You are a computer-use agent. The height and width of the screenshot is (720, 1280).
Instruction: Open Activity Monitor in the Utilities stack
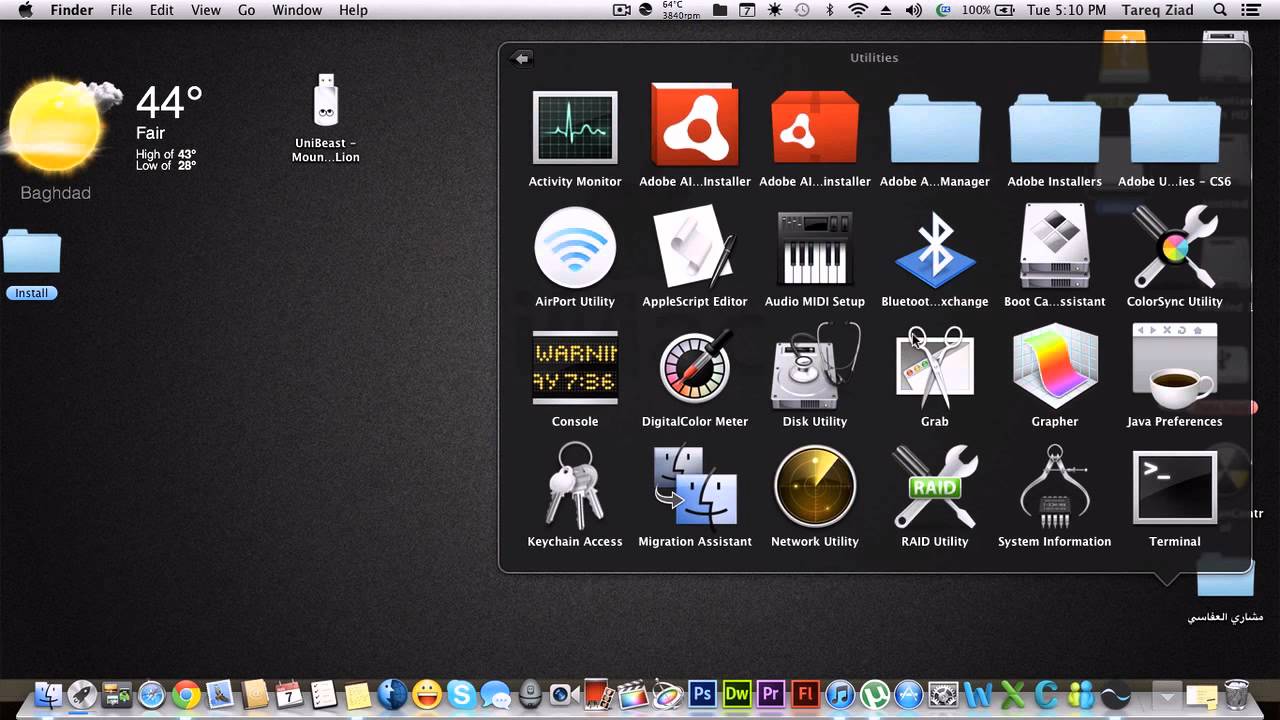(x=575, y=128)
